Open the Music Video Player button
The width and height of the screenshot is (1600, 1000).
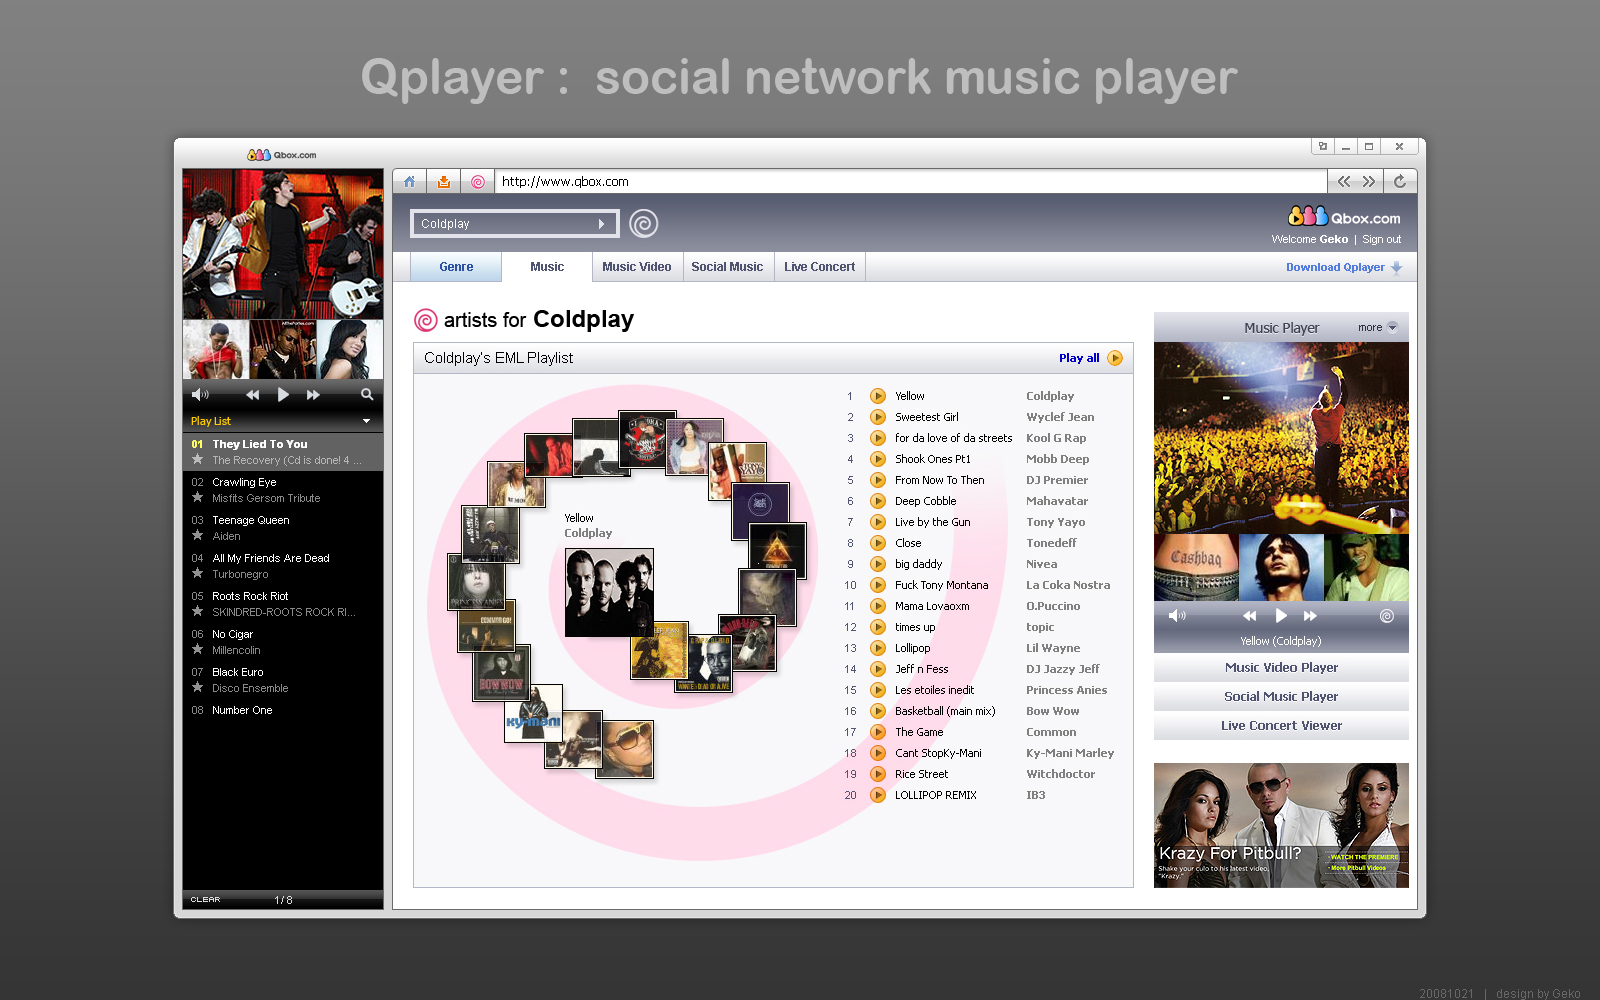pos(1281,668)
